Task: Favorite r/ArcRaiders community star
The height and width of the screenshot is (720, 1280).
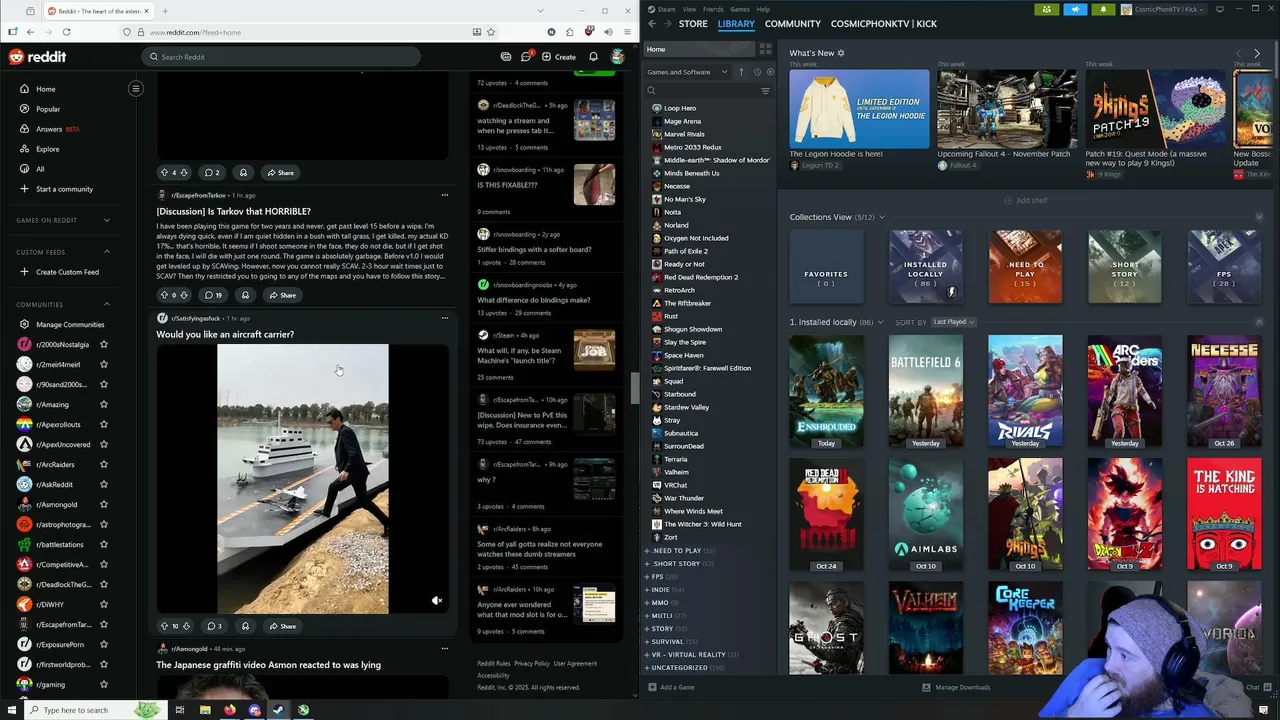Action: [104, 464]
